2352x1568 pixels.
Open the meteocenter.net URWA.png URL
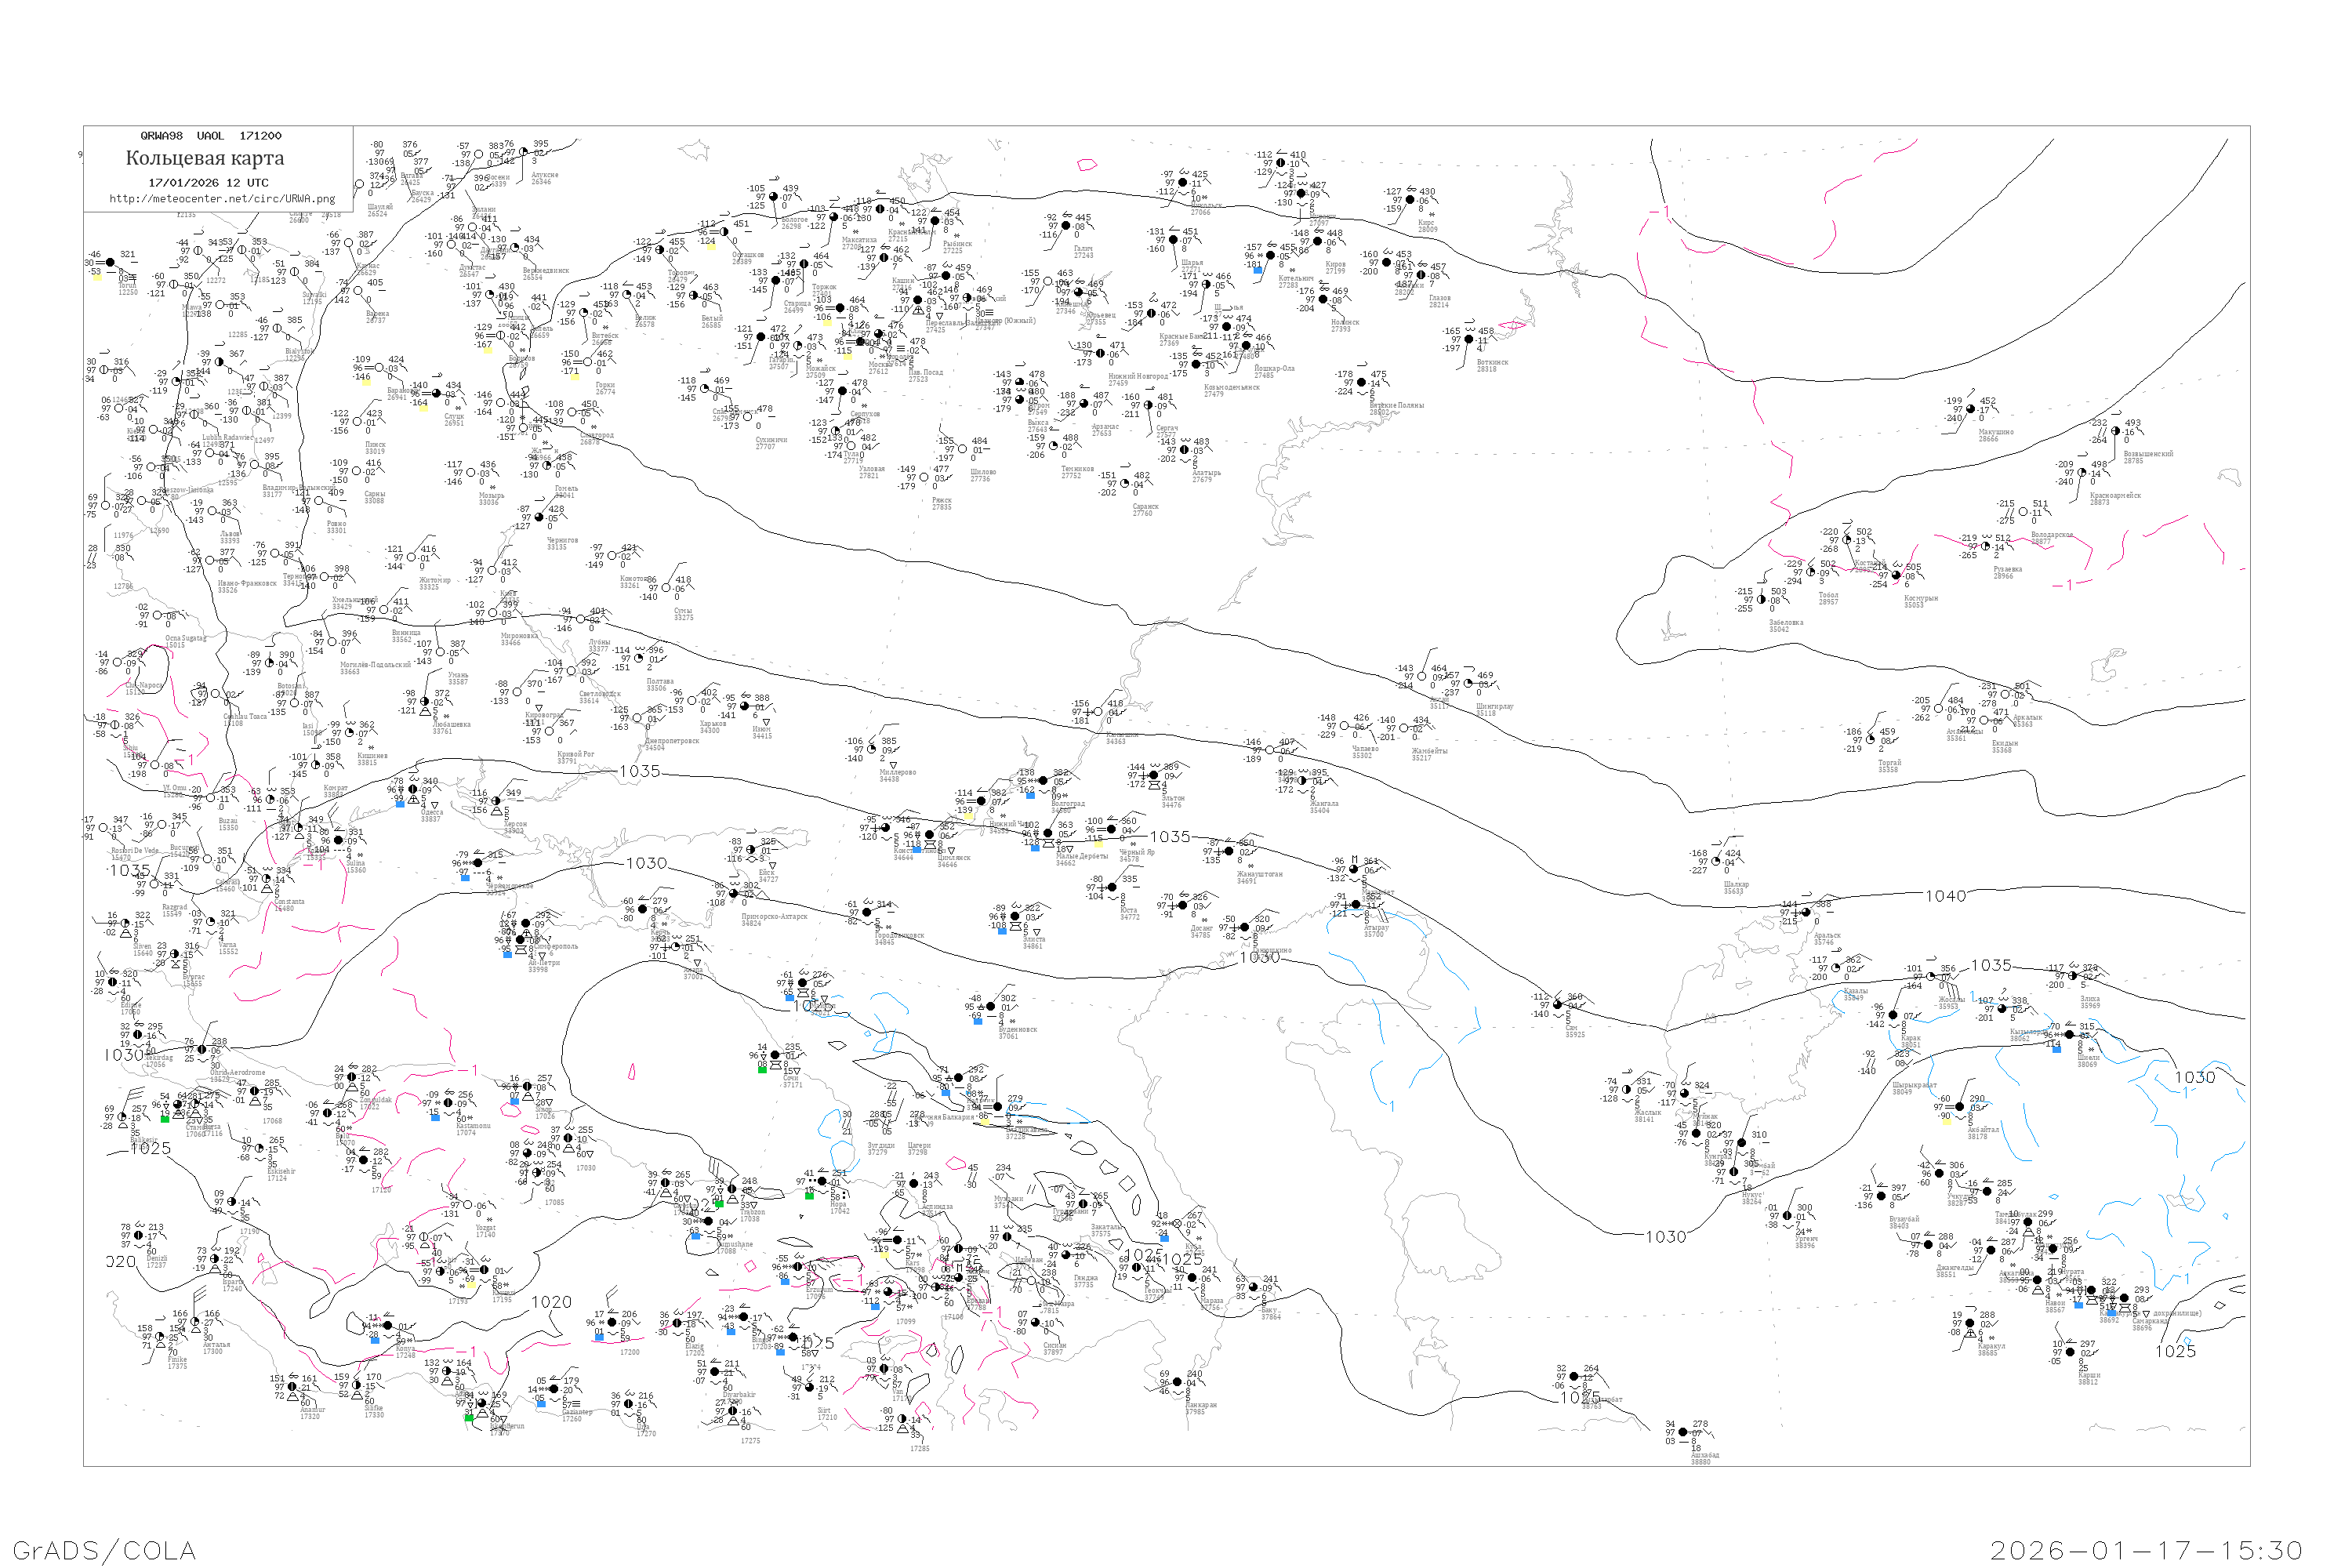pyautogui.click(x=222, y=198)
